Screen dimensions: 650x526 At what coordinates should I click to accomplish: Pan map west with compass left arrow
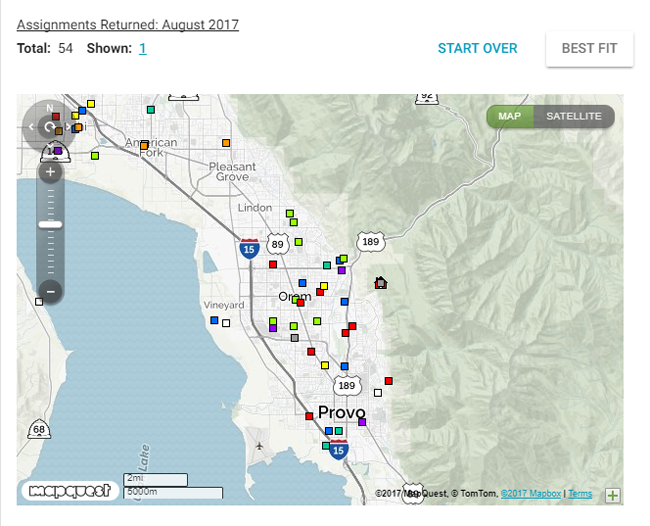(31, 126)
